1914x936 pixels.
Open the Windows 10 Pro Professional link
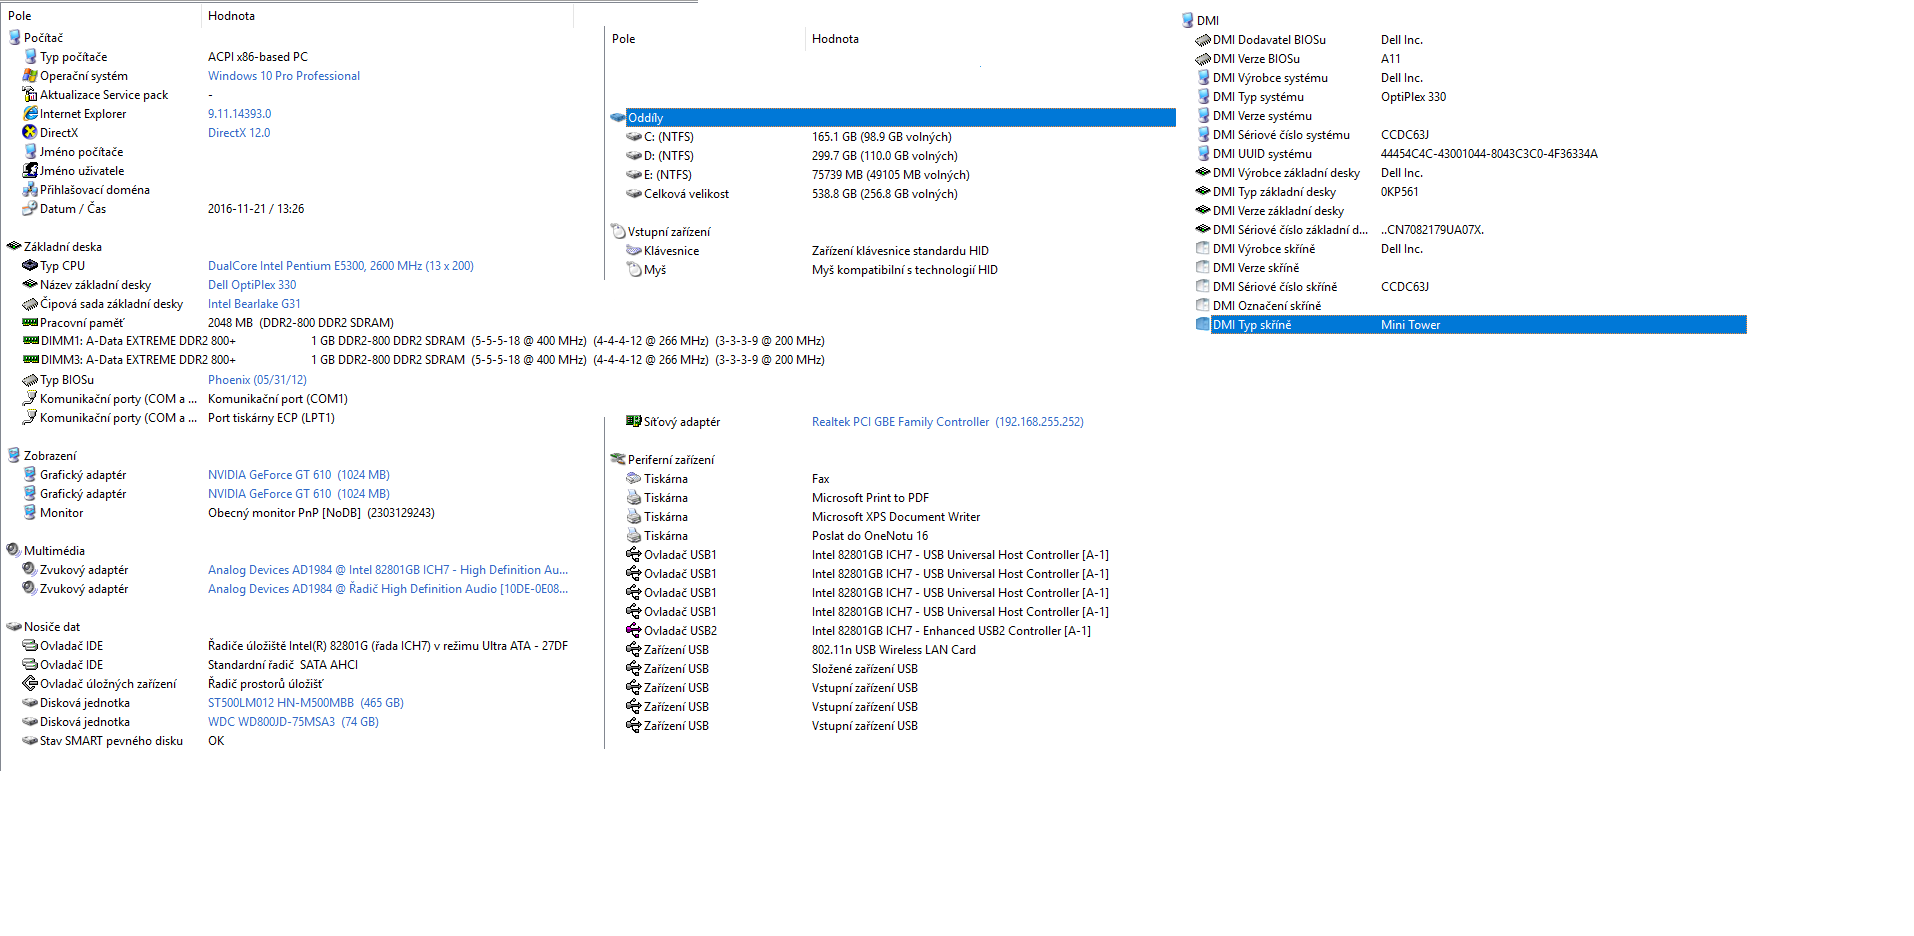click(x=284, y=76)
